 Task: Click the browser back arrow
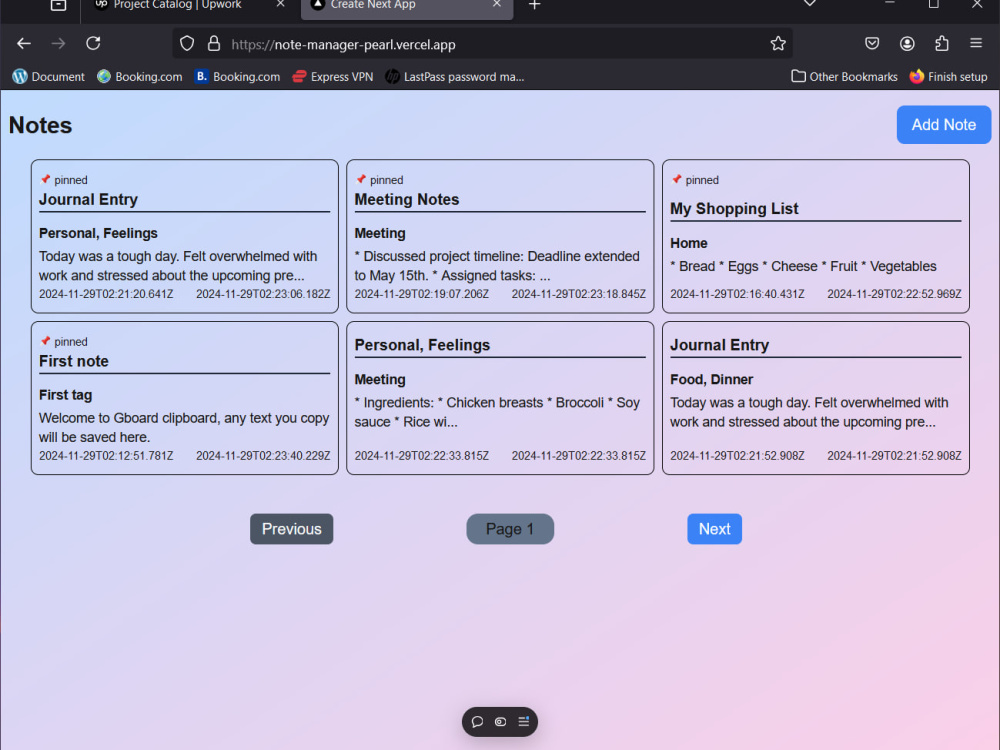click(24, 43)
